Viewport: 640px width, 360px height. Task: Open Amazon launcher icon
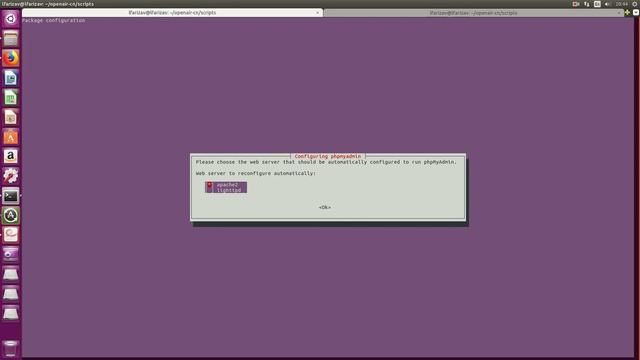point(11,156)
